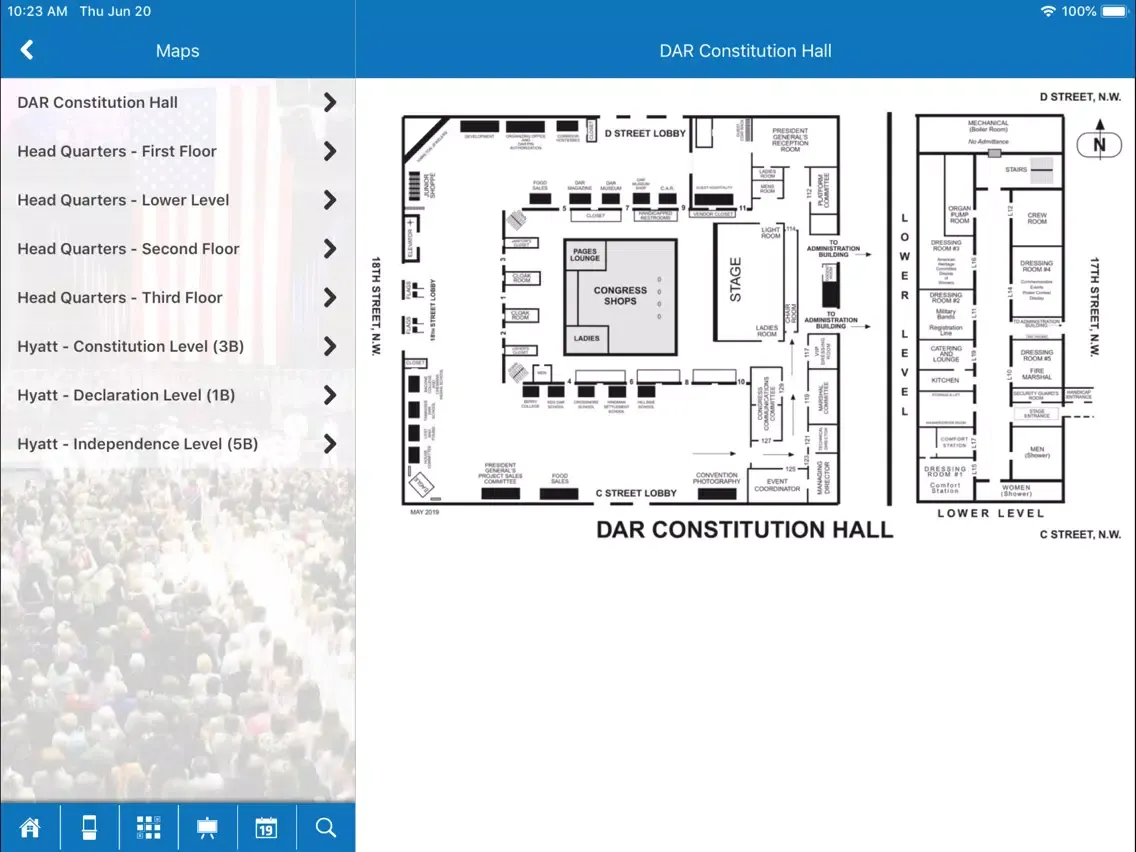This screenshot has width=1136, height=852.
Task: Tap the 18th Street, N.W. label
Action: tap(376, 306)
